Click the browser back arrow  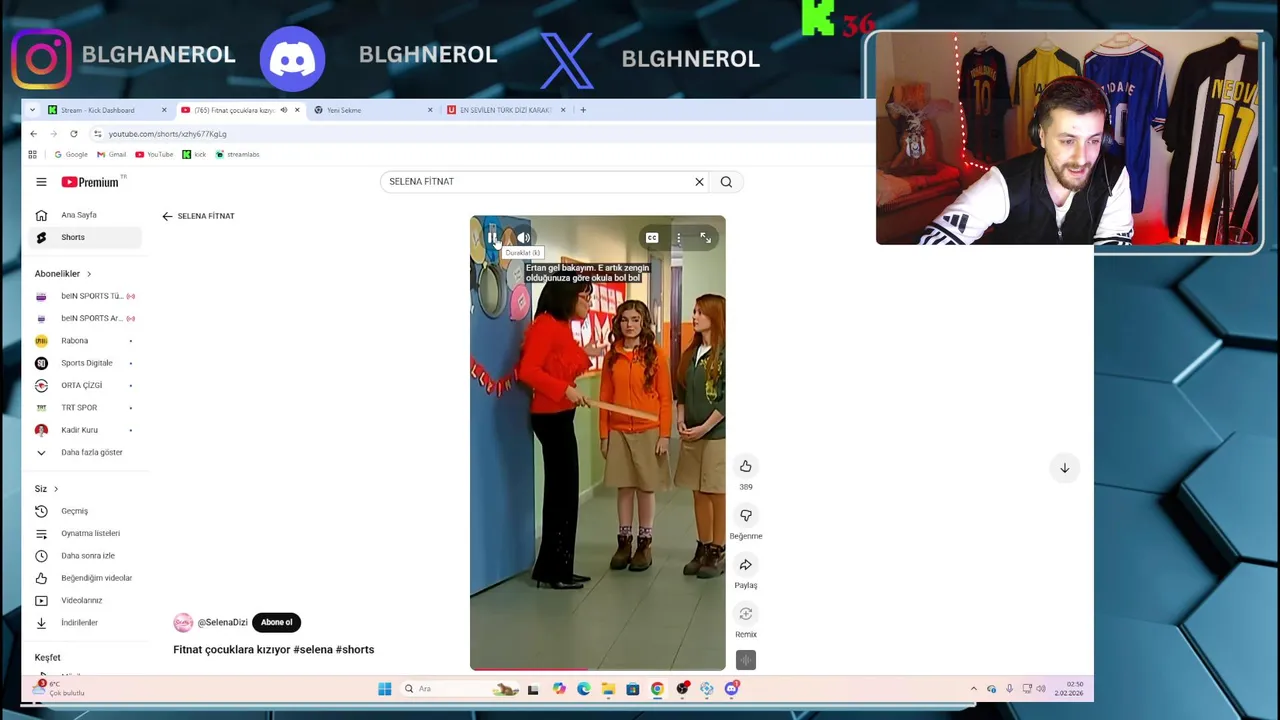(x=33, y=134)
